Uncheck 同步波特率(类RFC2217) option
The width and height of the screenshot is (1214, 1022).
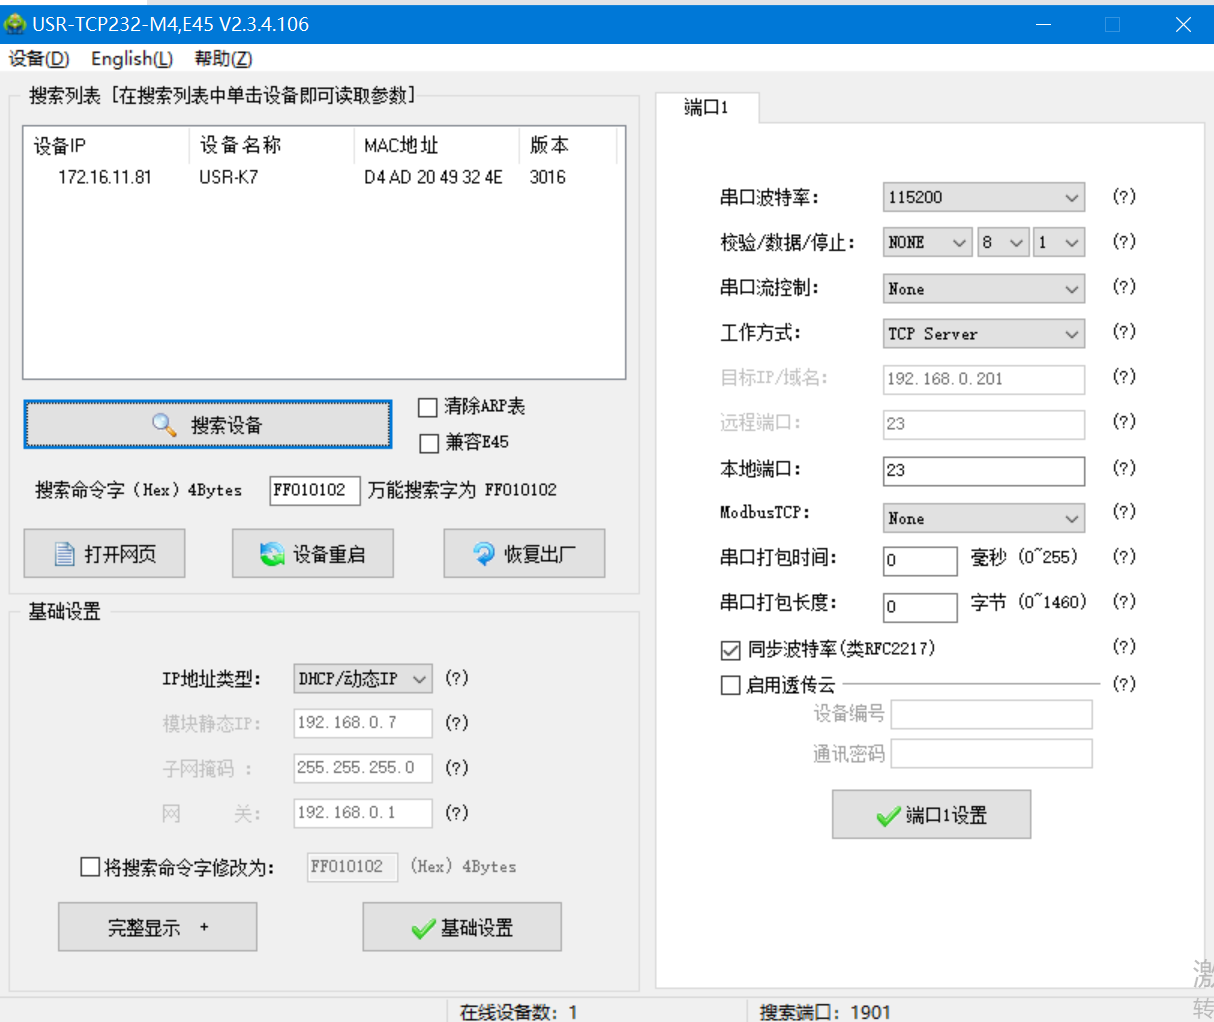coord(731,650)
